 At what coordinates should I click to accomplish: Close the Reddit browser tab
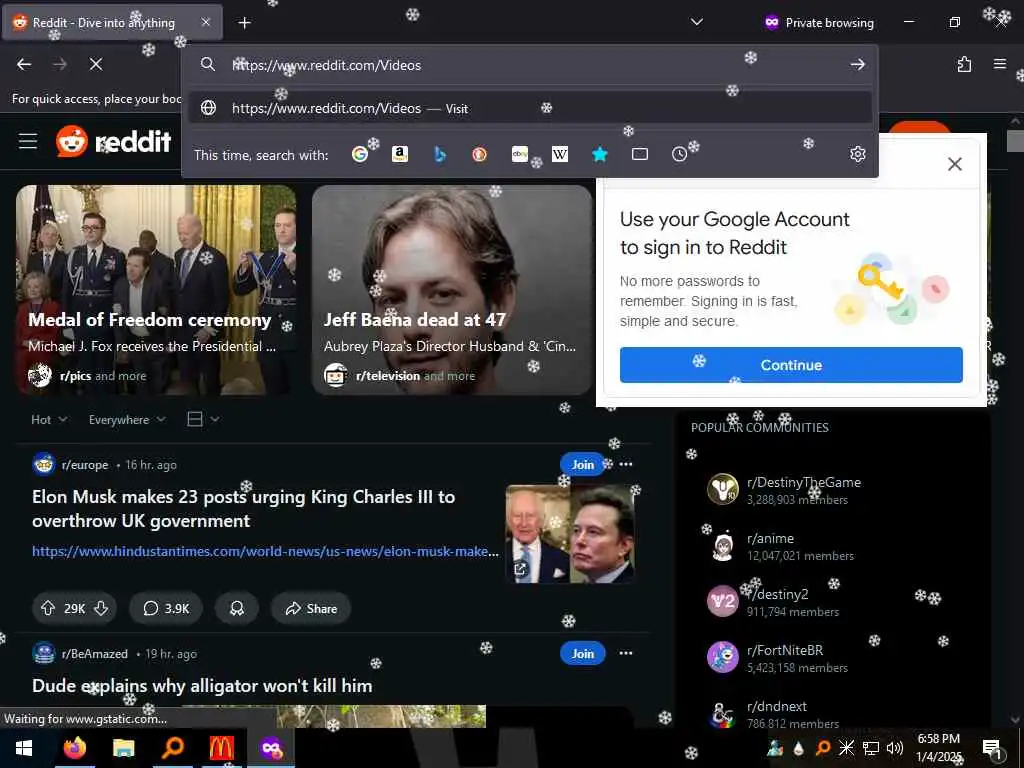[206, 22]
